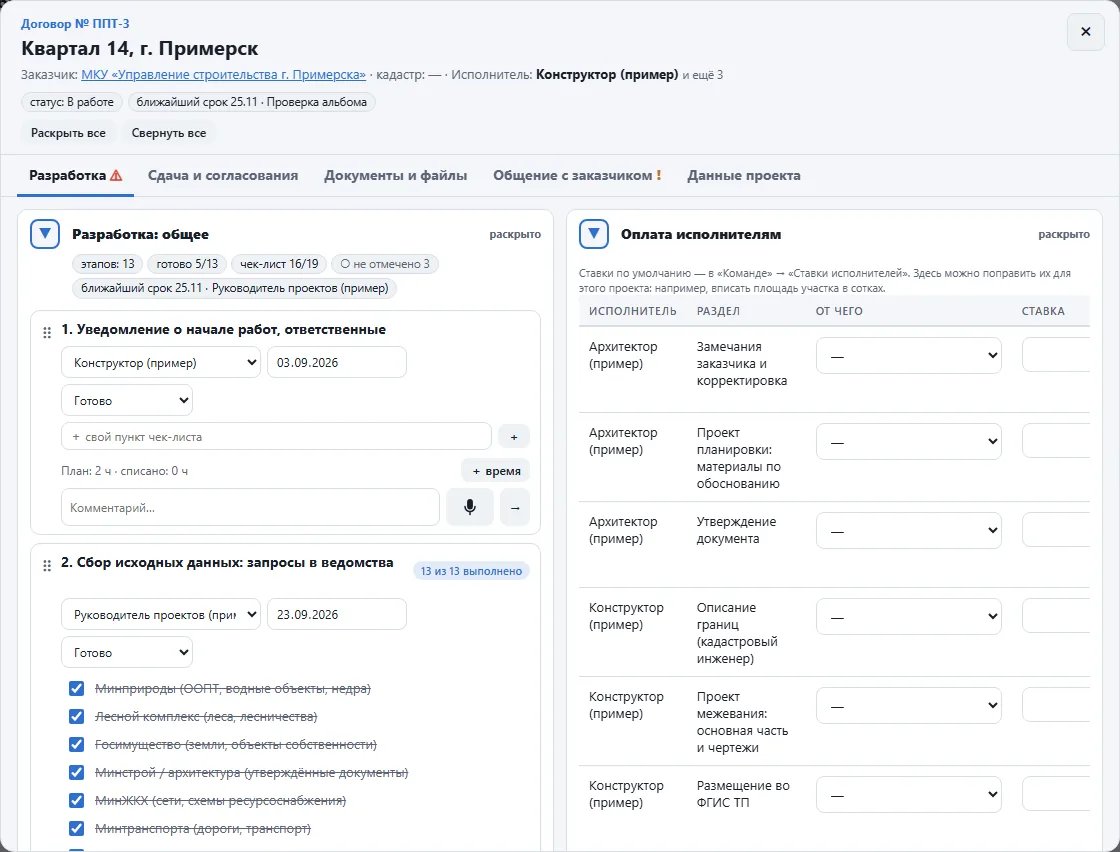Open status dropdown «Готово» in stage 2
Image resolution: width=1120 pixels, height=852 pixels.
pos(127,652)
